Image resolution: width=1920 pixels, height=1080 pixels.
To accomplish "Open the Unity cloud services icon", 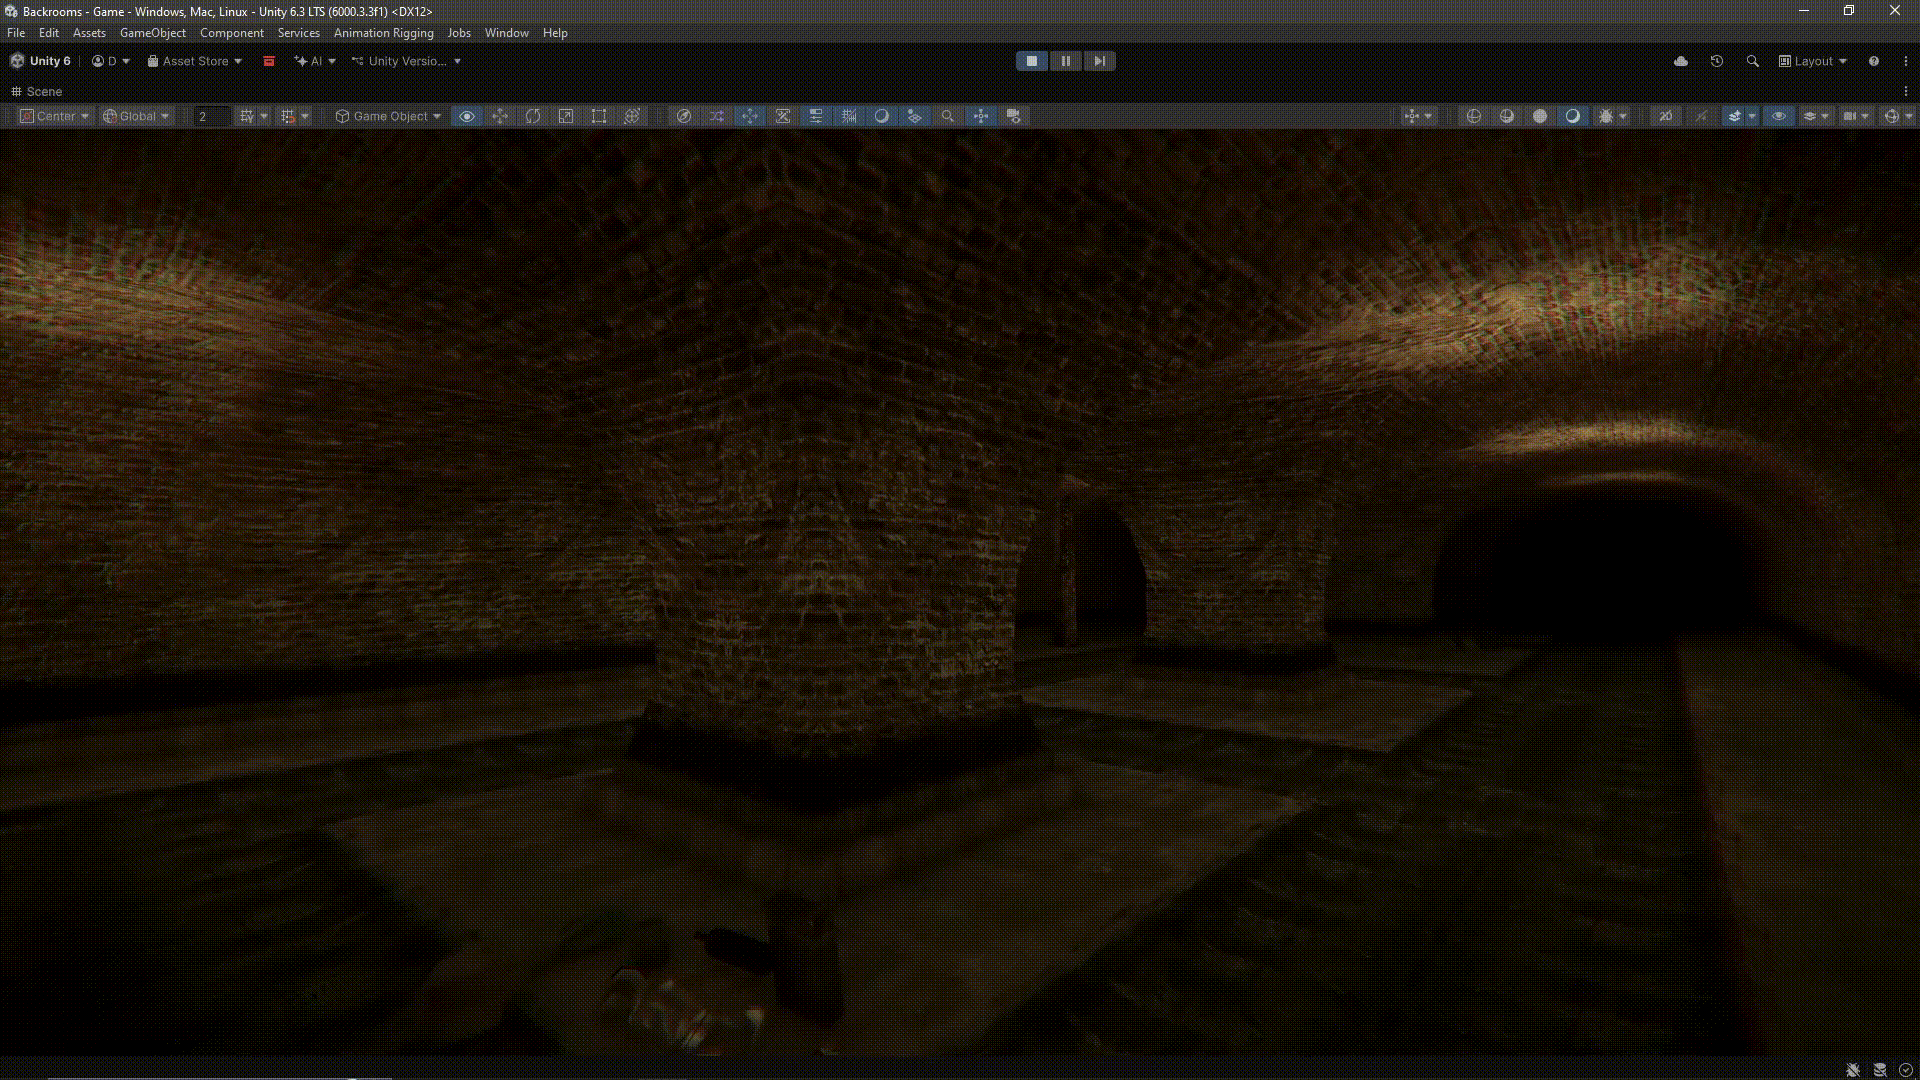I will tap(1681, 61).
